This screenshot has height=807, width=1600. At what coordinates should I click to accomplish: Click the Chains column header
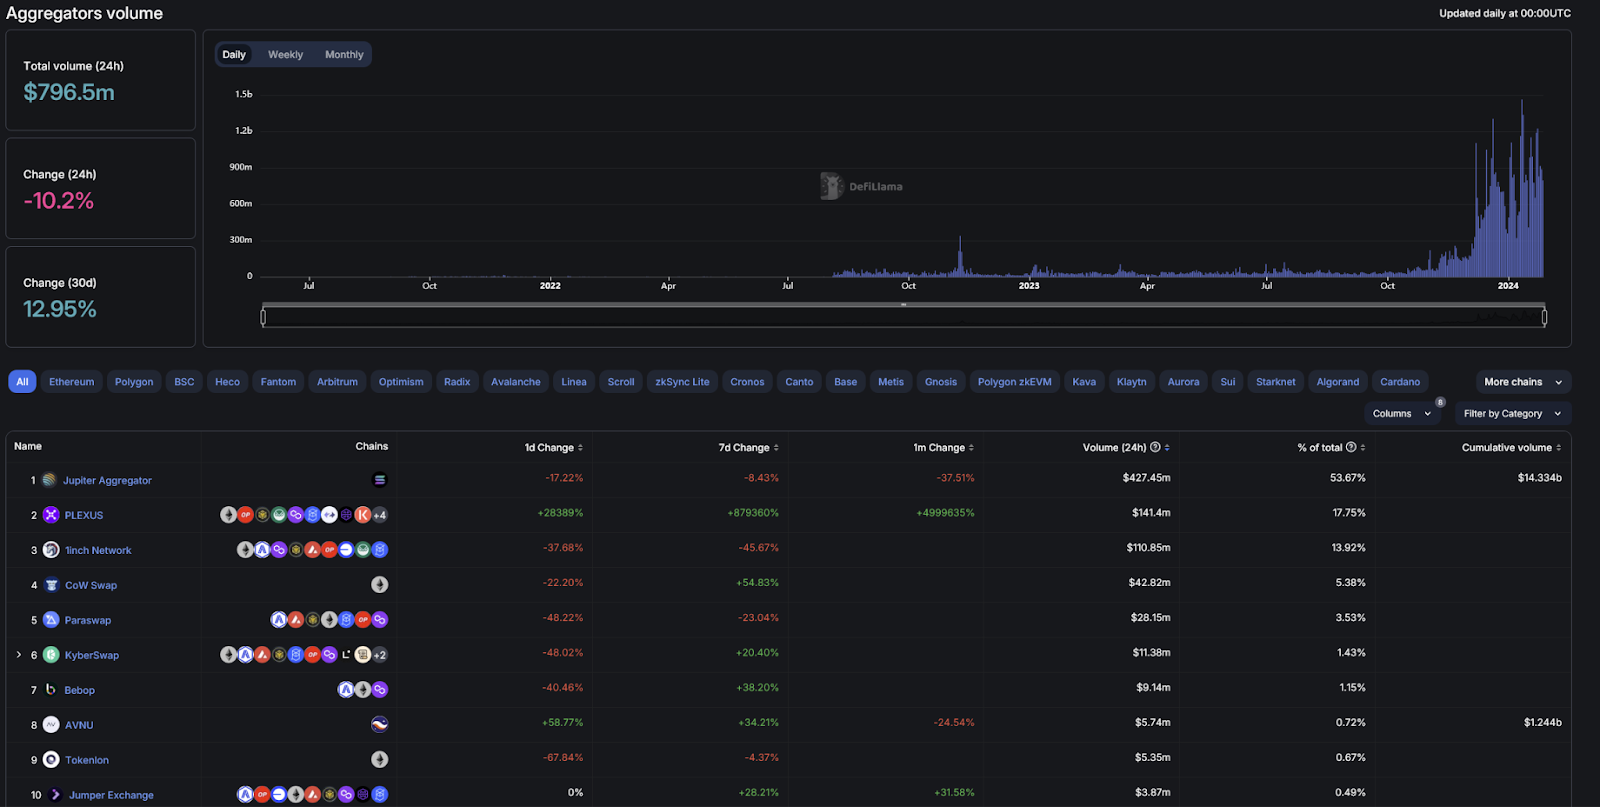tap(372, 446)
